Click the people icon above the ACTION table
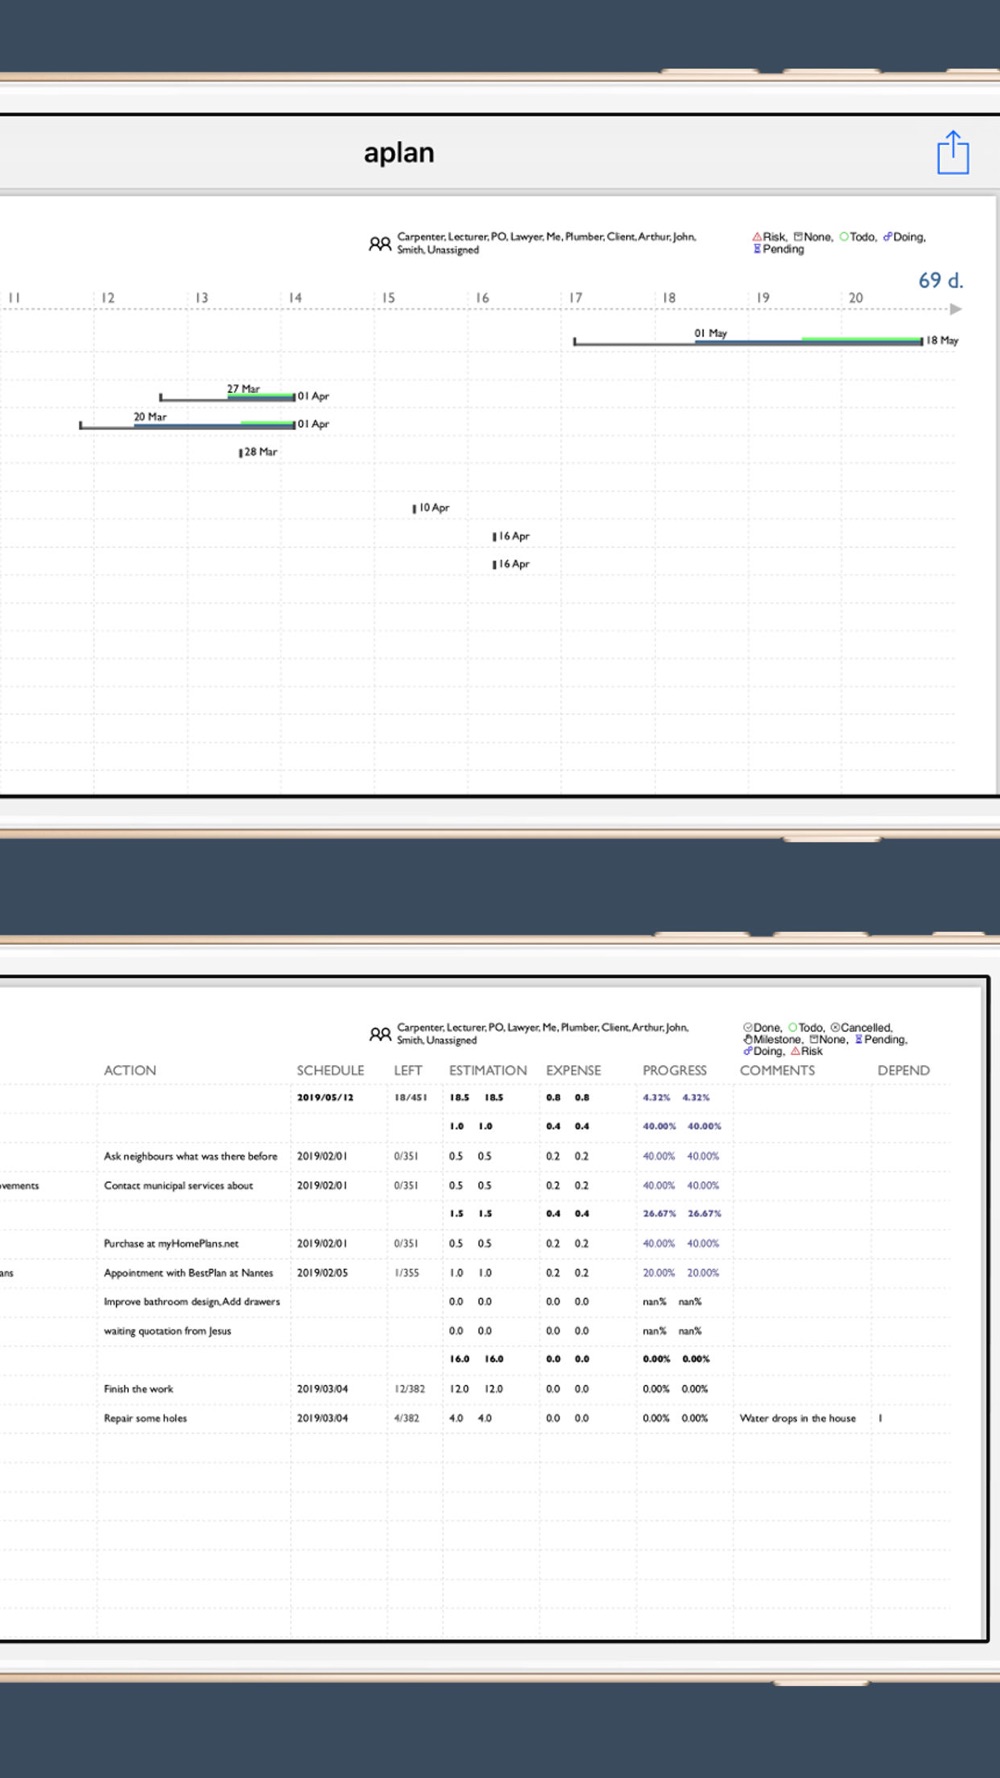1000x1778 pixels. point(380,1034)
